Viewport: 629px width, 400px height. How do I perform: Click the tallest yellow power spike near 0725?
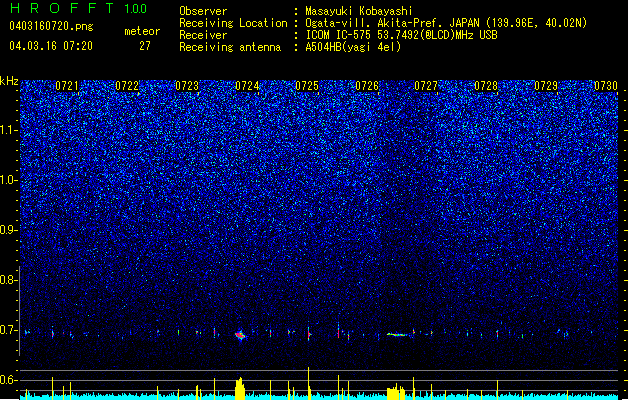point(308,383)
